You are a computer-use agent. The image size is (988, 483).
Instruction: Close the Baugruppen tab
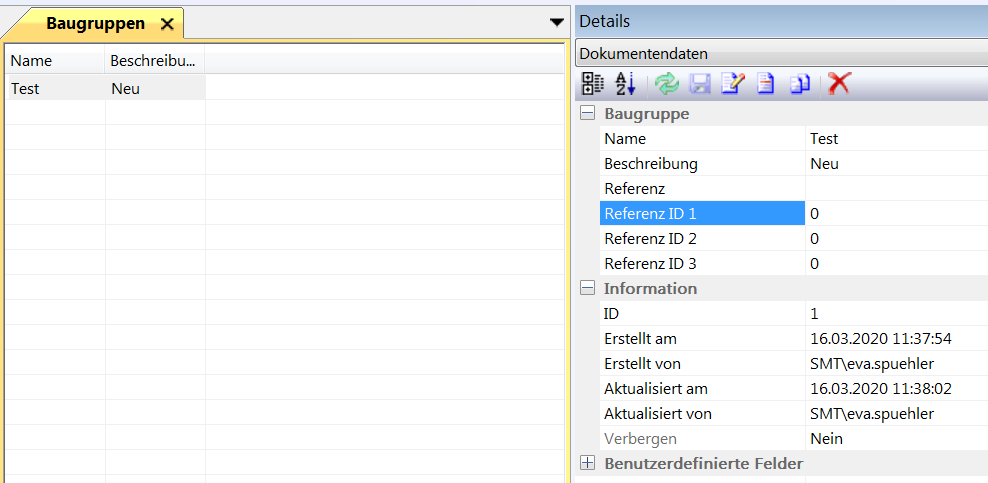coord(167,24)
